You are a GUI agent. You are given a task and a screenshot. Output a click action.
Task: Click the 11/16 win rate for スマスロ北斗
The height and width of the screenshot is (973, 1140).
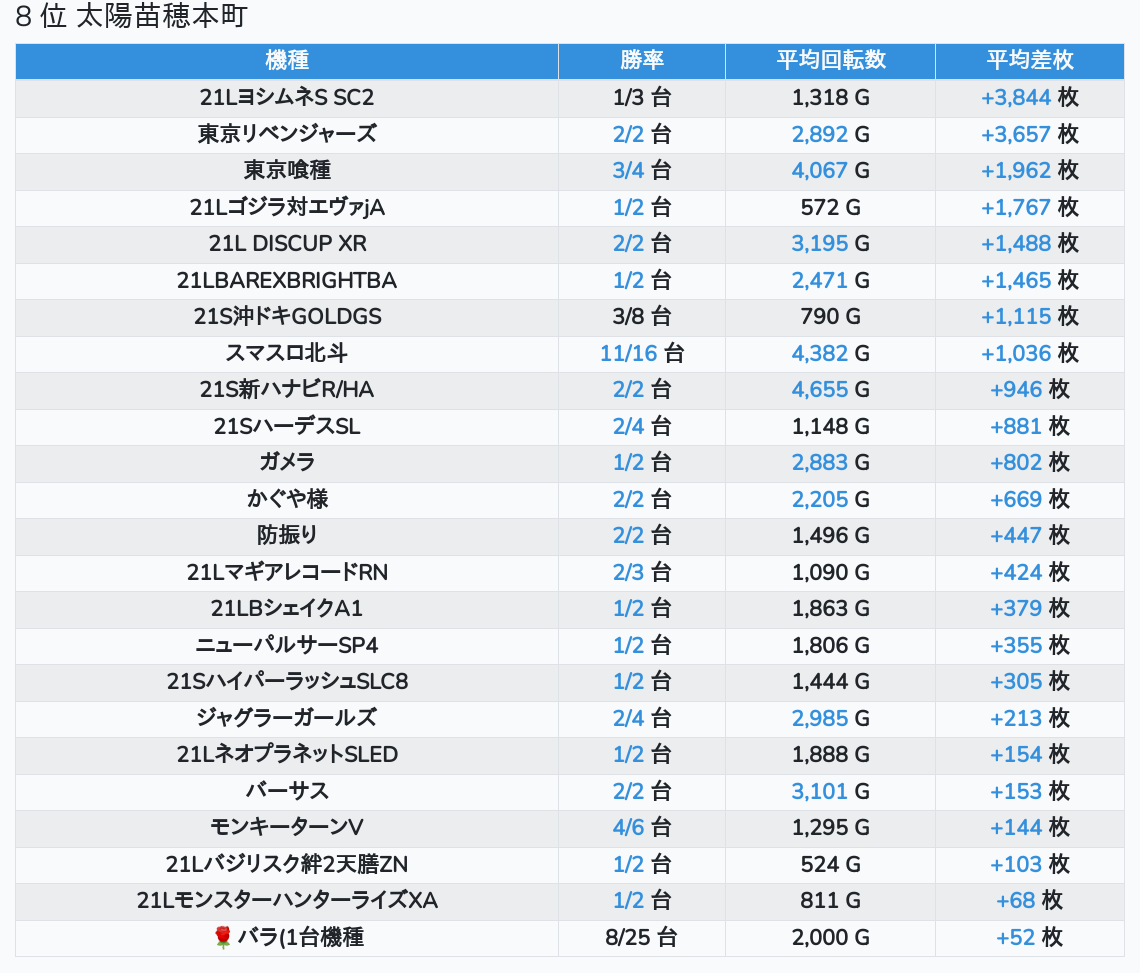click(626, 353)
